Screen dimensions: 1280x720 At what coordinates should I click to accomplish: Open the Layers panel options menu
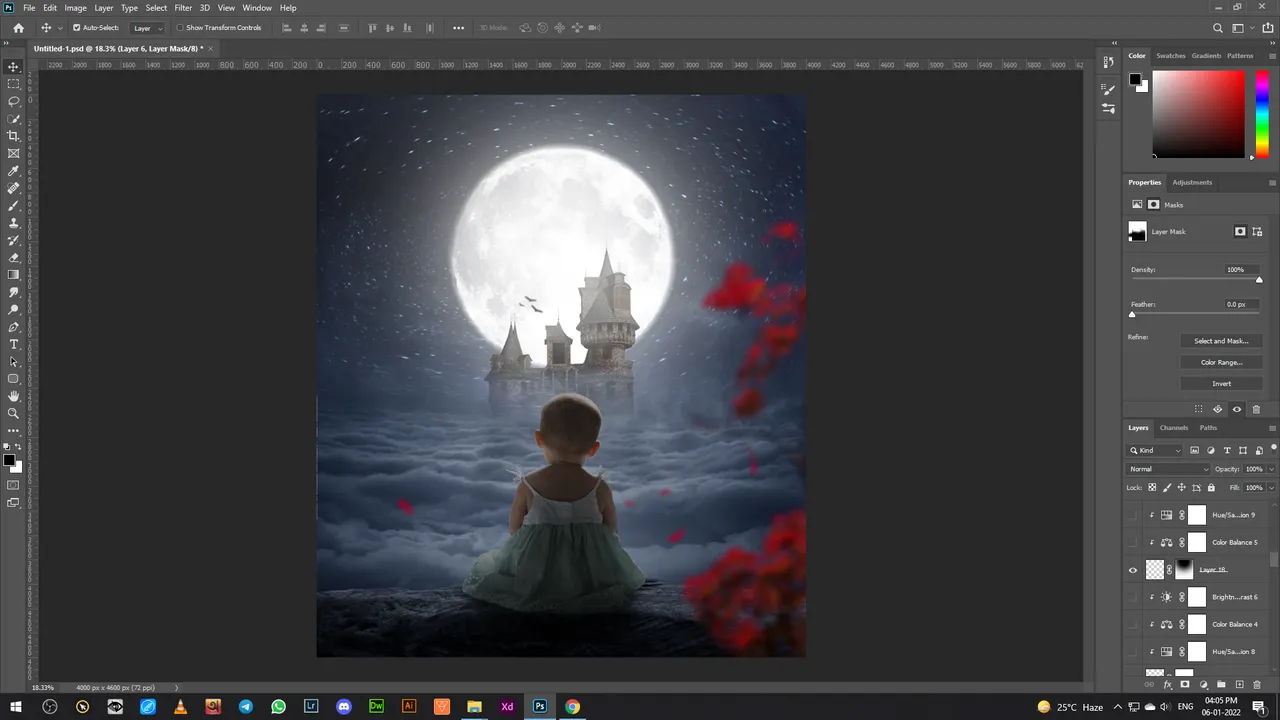1272,428
